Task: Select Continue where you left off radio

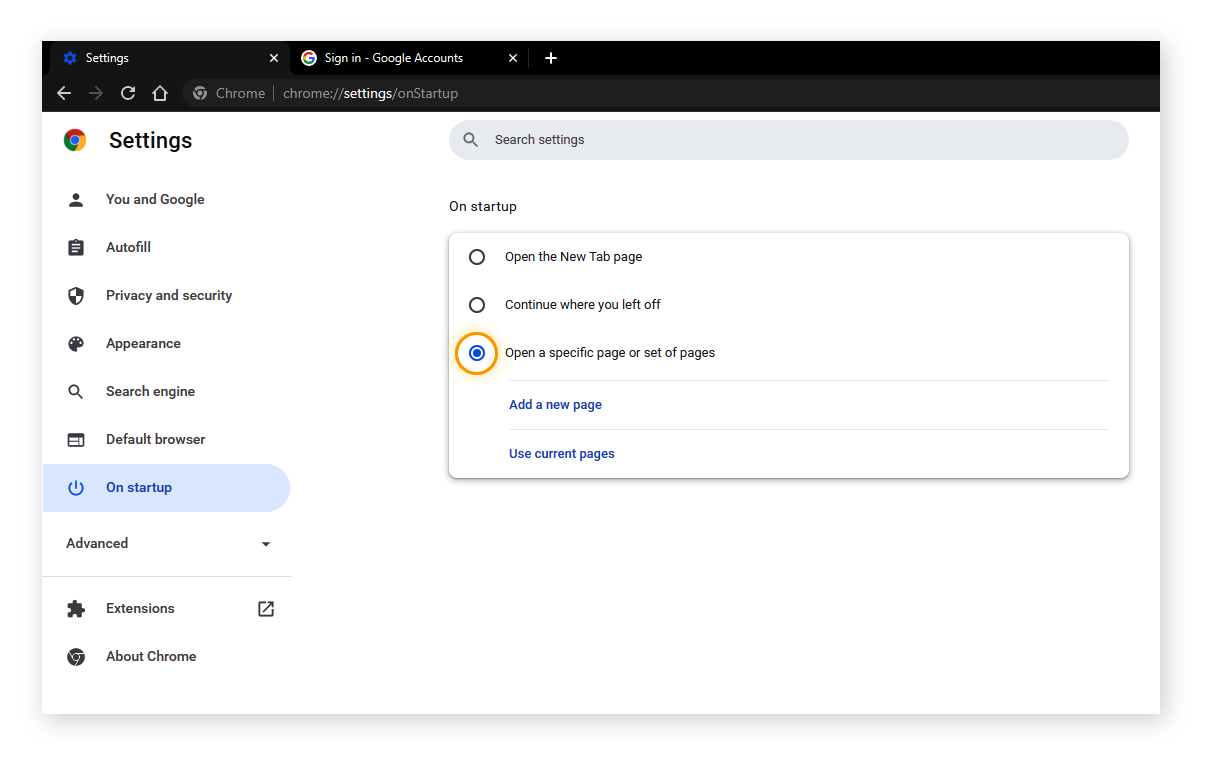Action: click(x=477, y=305)
